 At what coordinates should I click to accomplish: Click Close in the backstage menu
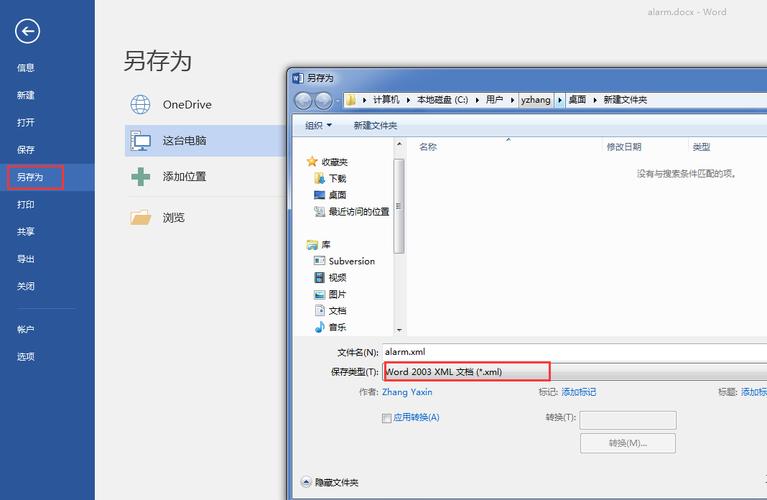point(26,286)
